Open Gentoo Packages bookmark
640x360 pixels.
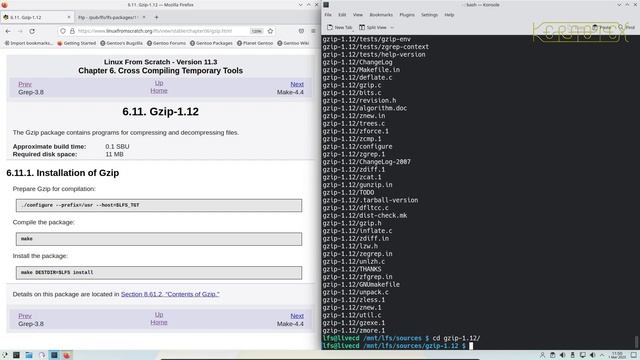pyautogui.click(x=211, y=43)
